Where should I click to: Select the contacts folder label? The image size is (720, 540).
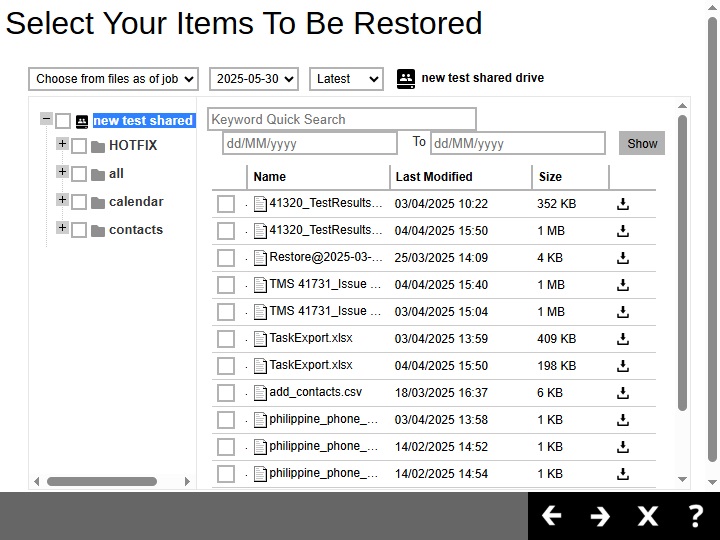click(x=136, y=230)
